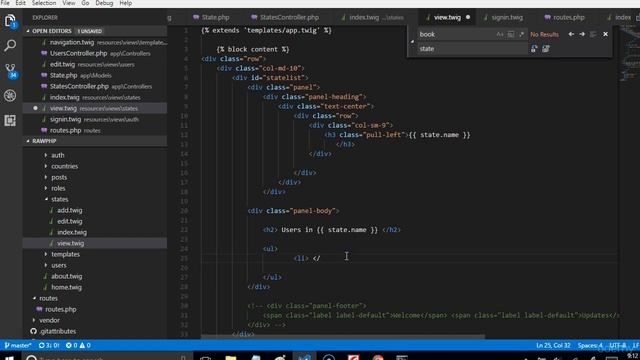This screenshot has width=640, height=360.
Task: Open .gitattributes file in tree
Action: click(x=57, y=331)
